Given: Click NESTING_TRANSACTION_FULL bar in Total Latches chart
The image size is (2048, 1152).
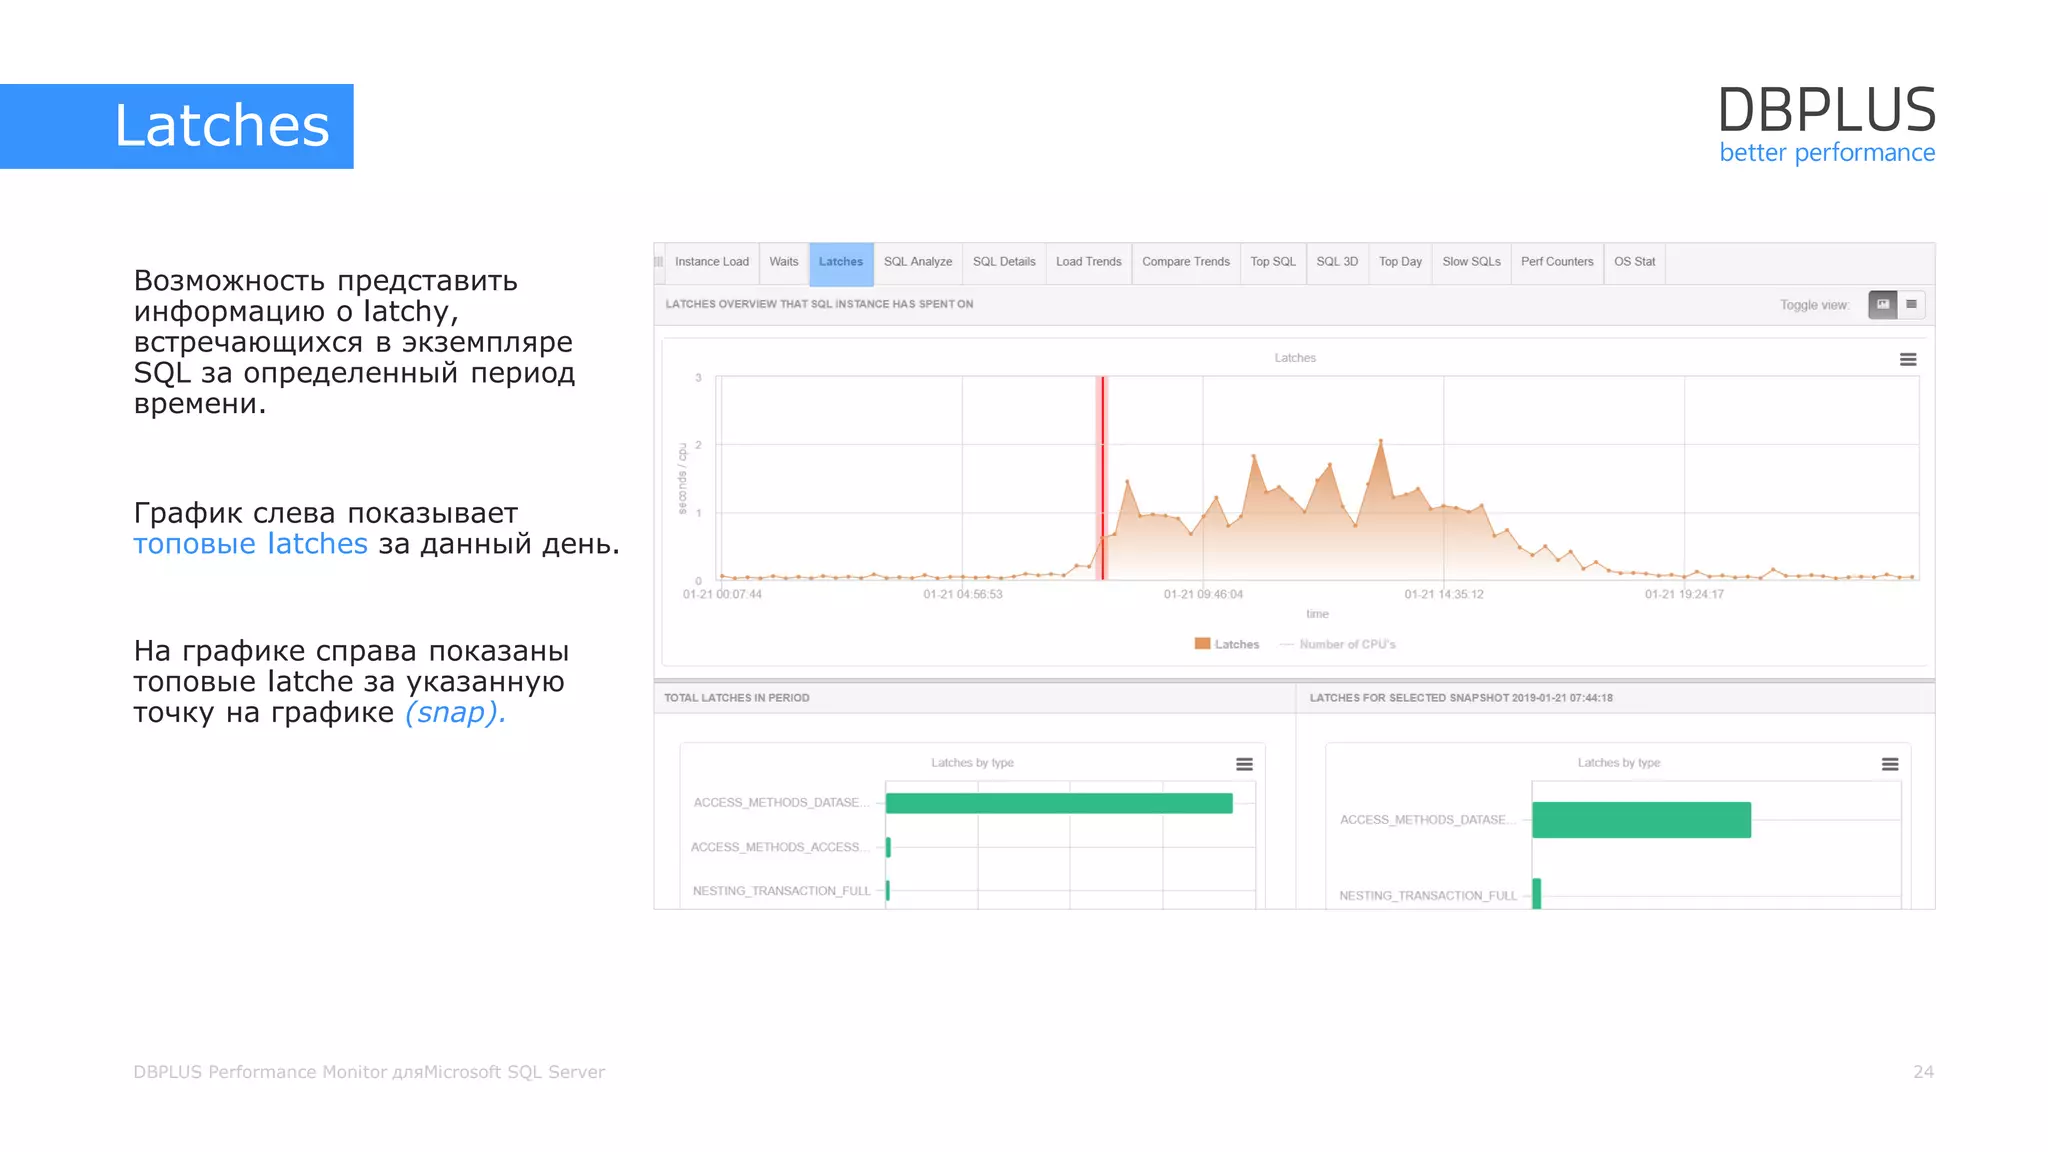Looking at the screenshot, I should pyautogui.click(x=888, y=890).
